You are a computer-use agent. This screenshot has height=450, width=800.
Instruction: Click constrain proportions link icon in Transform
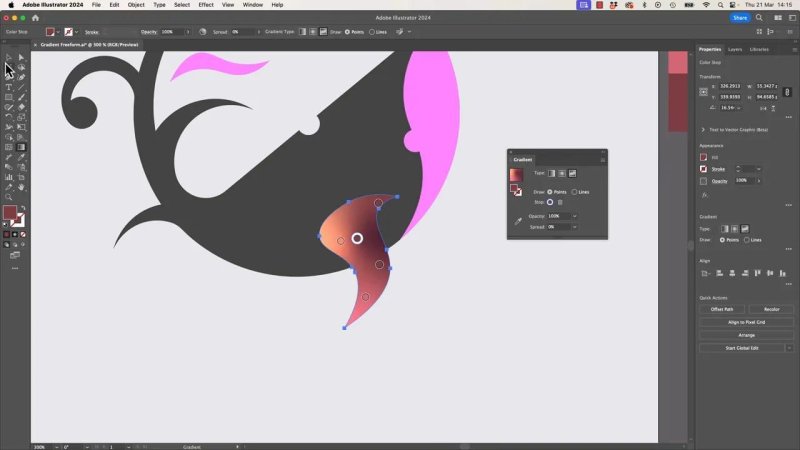(x=787, y=92)
